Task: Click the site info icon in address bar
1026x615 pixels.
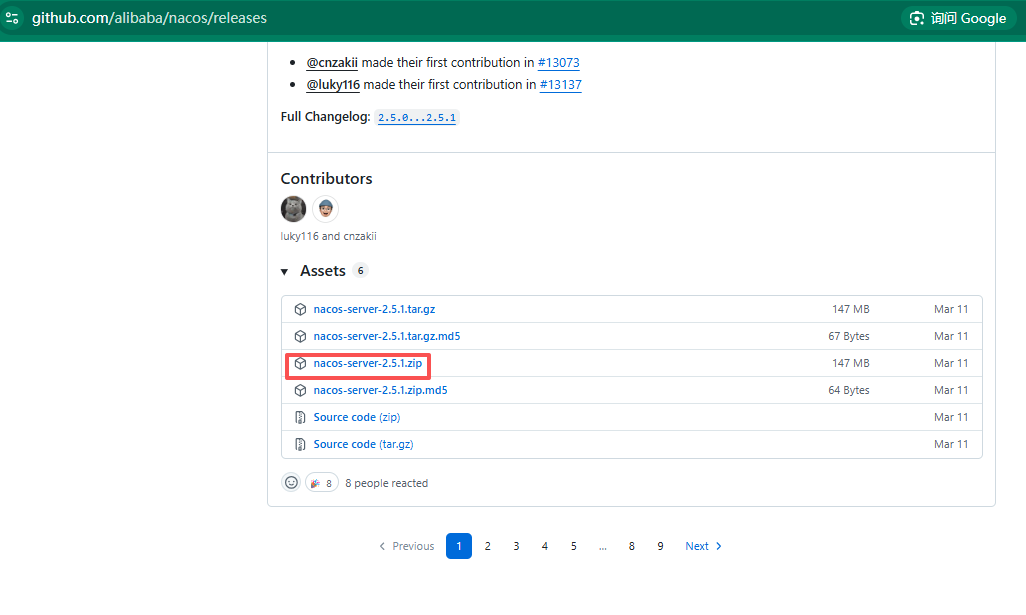Action: click(x=12, y=18)
